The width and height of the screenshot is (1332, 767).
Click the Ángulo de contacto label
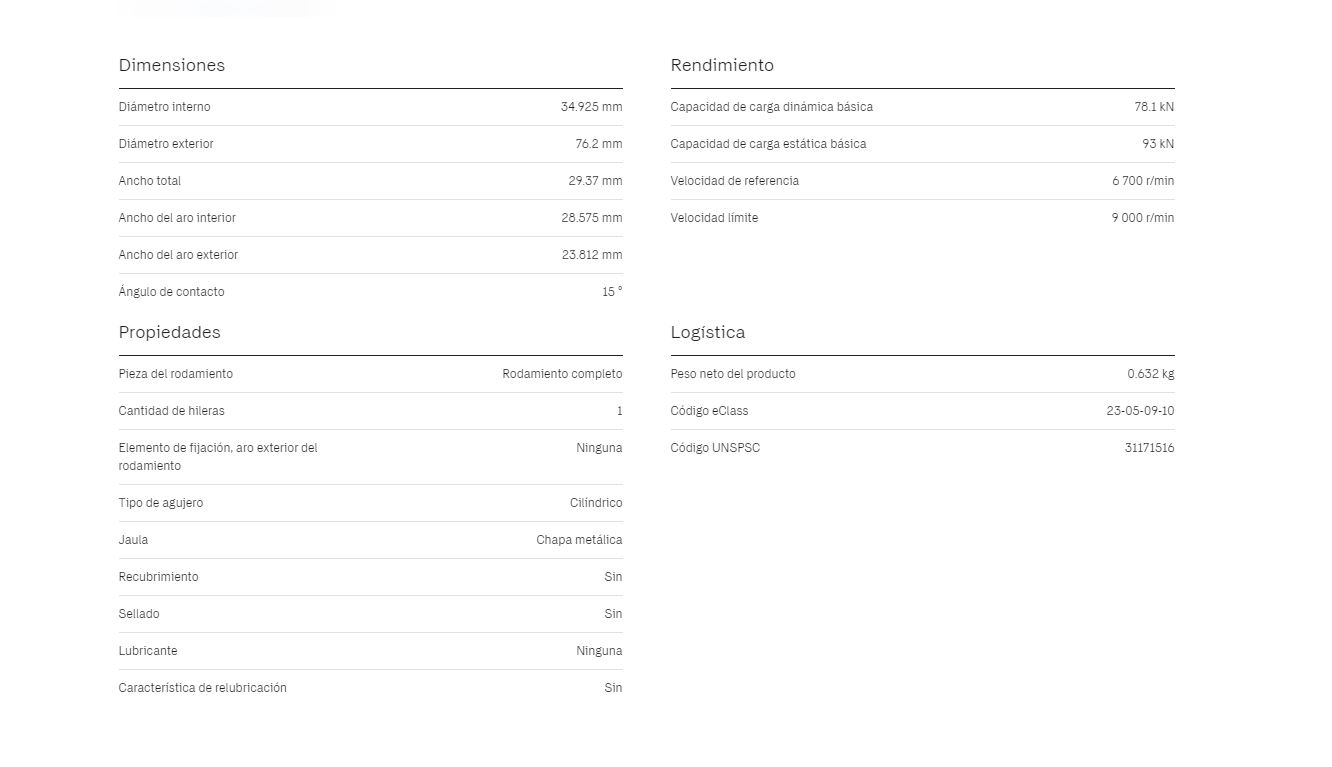pos(171,292)
